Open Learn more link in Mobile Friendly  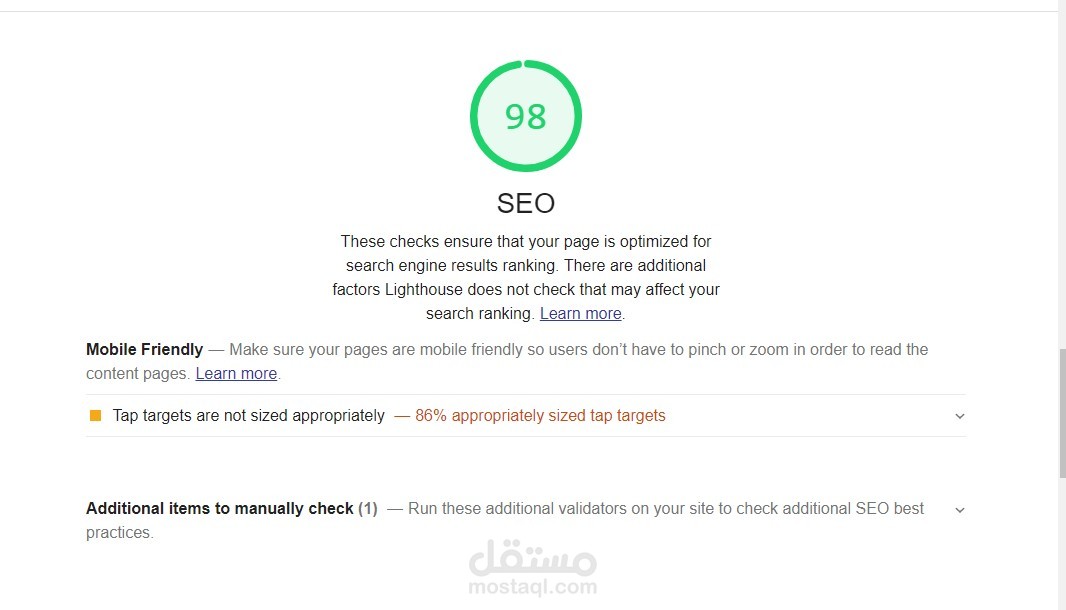click(x=236, y=373)
